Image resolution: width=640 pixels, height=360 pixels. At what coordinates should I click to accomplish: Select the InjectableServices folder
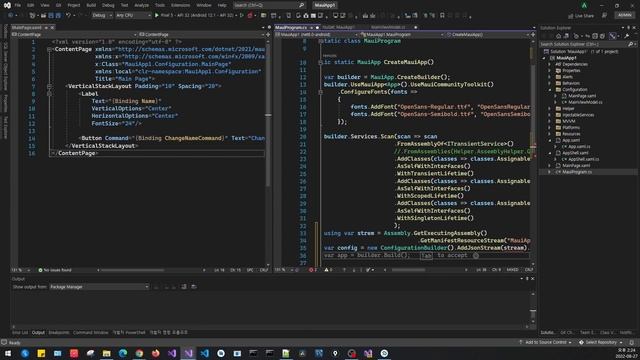click(x=578, y=115)
